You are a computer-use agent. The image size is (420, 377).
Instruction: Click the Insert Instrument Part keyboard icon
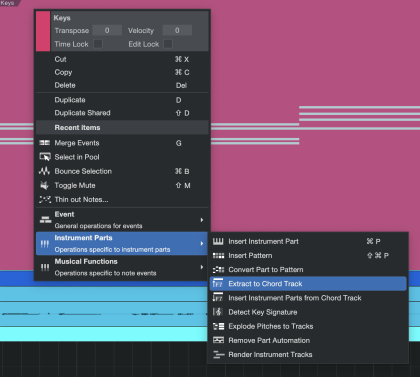218,241
